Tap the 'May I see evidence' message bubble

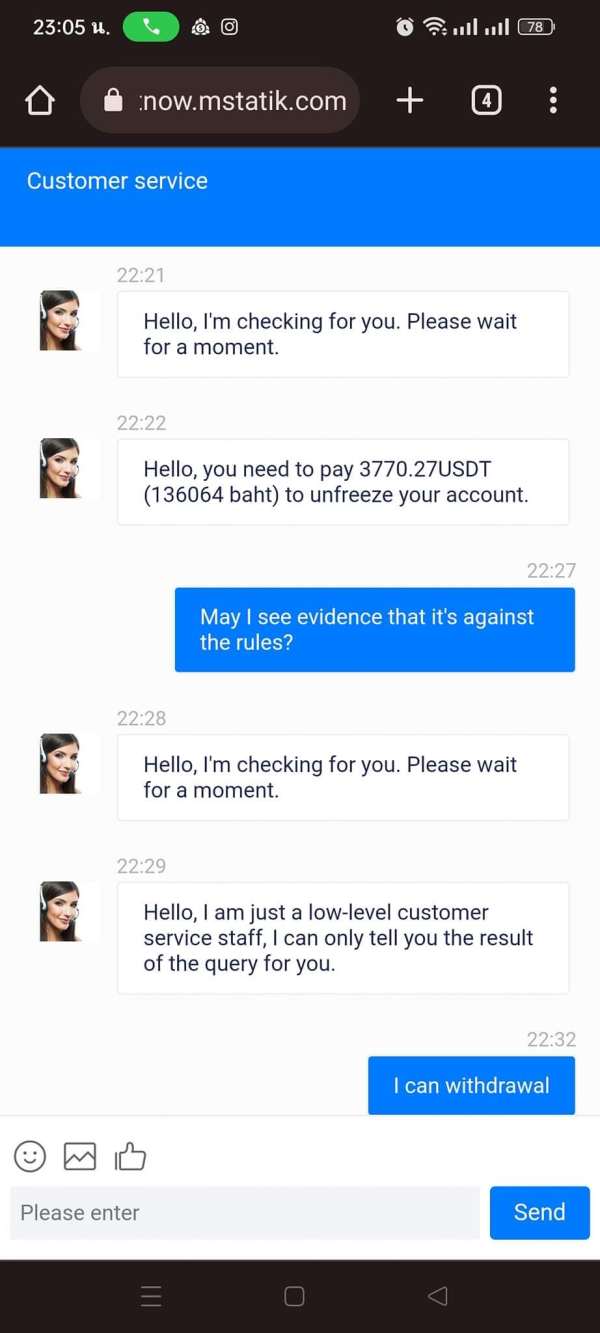coord(375,629)
